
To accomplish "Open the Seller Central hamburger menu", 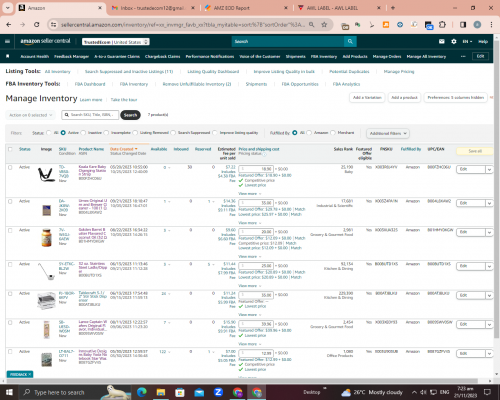I will pos(7,41).
